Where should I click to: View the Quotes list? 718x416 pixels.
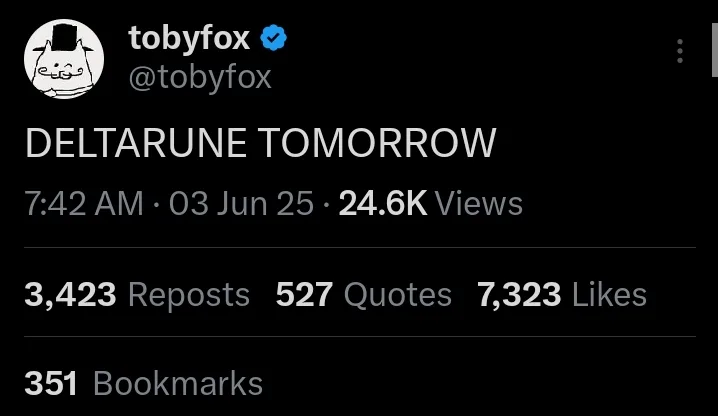coord(398,295)
